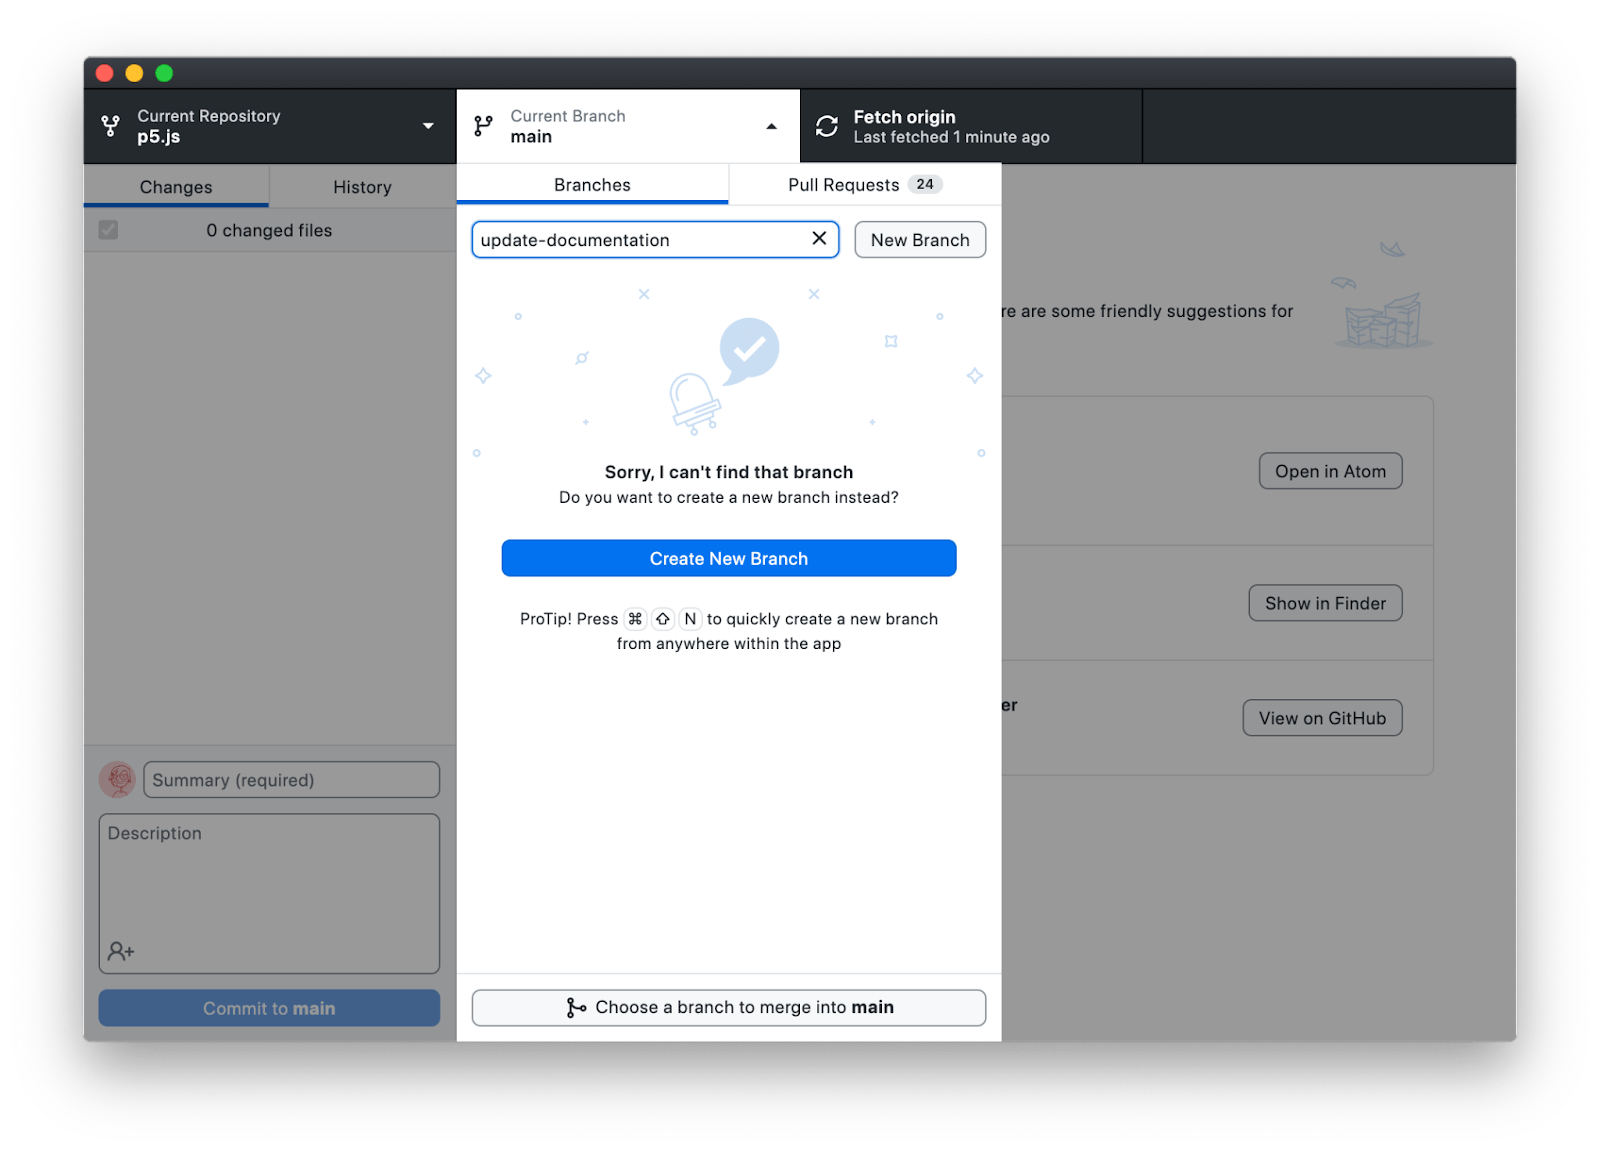Collapse the Current Branch dropdown
The width and height of the screenshot is (1600, 1152).
tap(771, 127)
